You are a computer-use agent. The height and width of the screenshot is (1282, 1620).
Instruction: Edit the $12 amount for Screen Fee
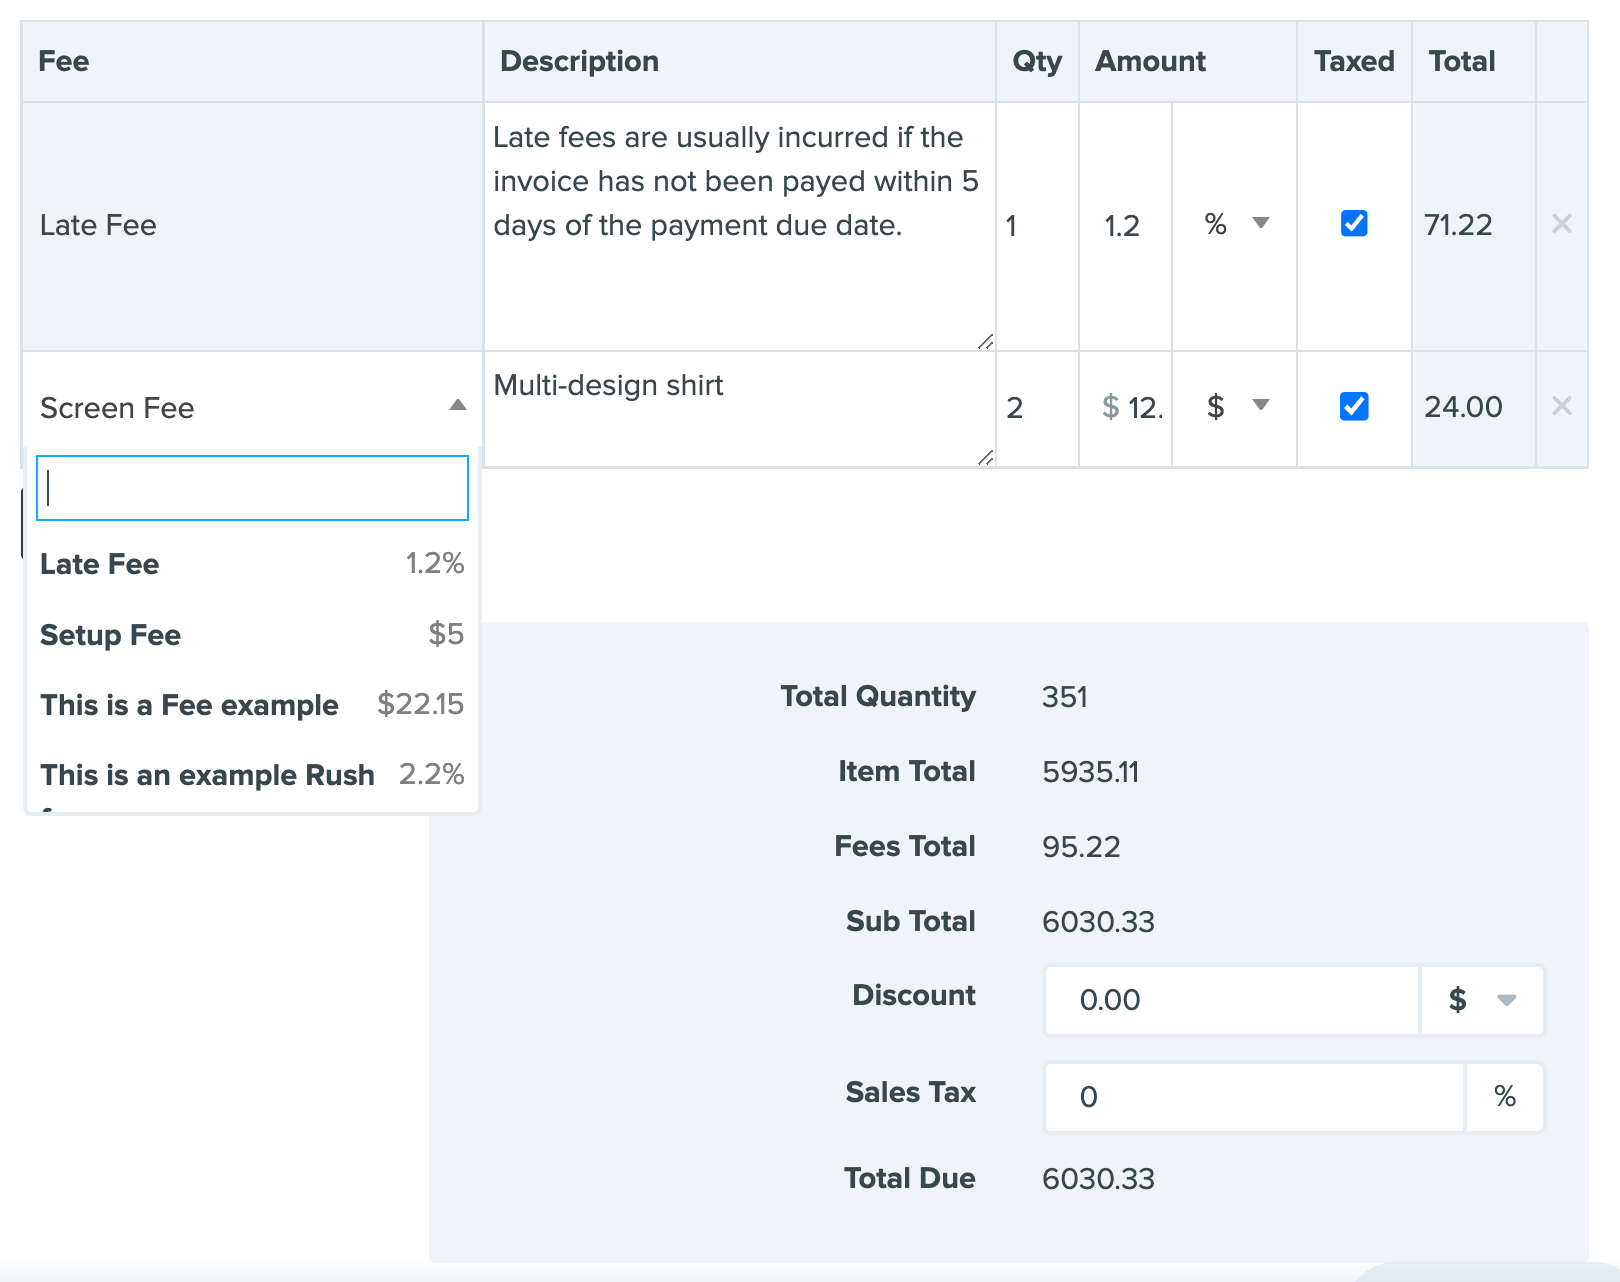tap(1125, 408)
